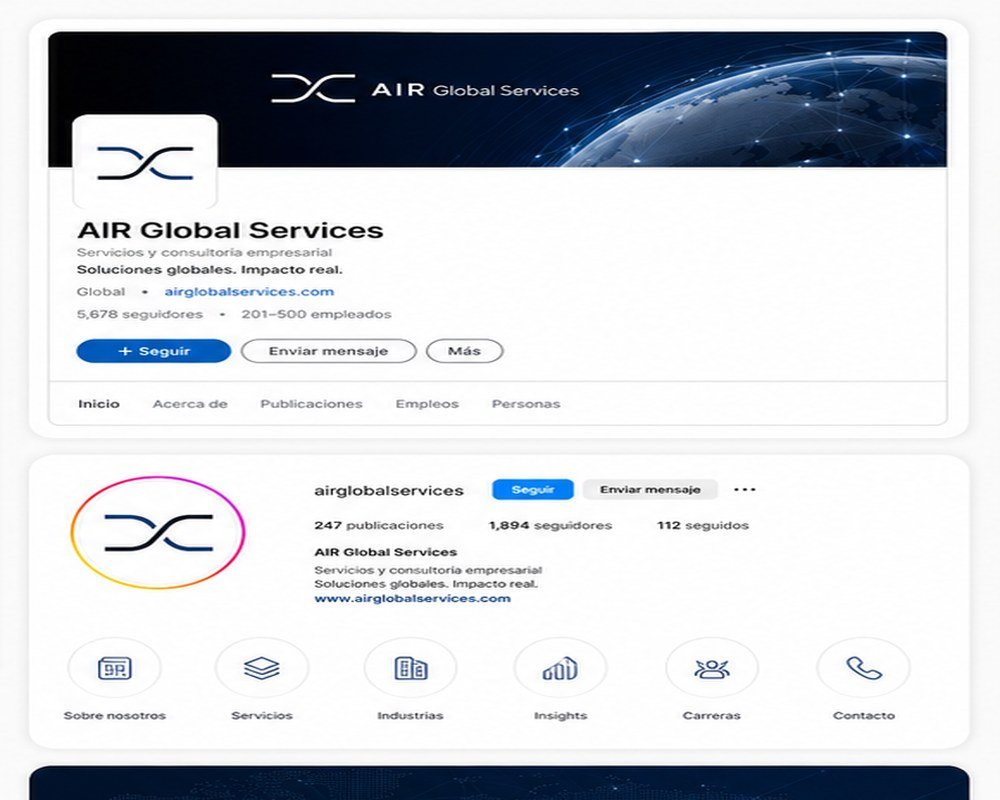View the 112 seguidos list

coord(703,526)
